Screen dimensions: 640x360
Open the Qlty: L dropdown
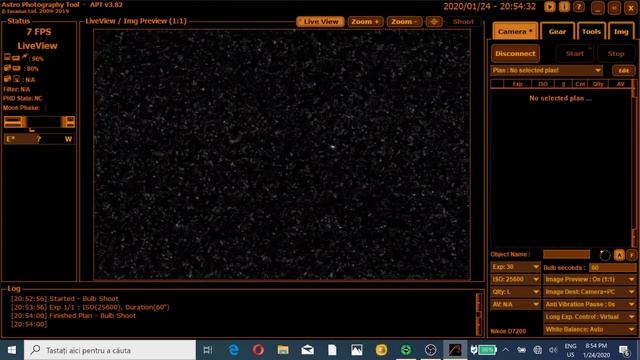tap(515, 292)
